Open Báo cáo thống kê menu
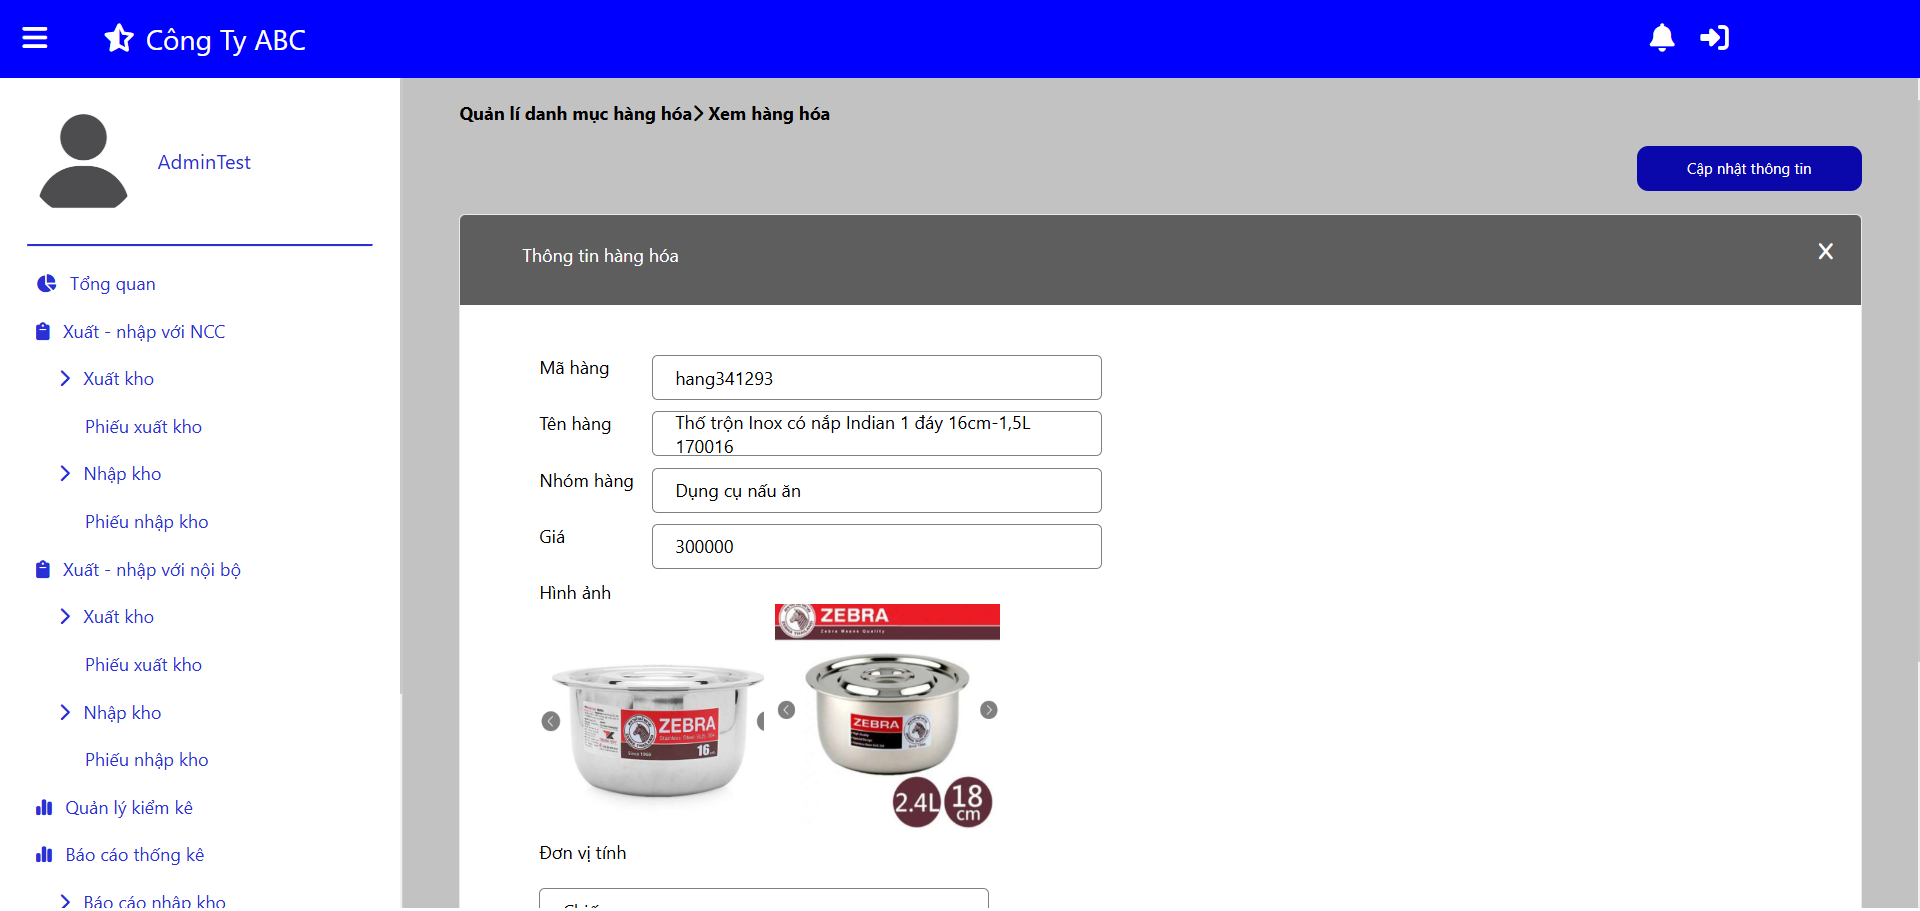1920x911 pixels. (x=135, y=855)
